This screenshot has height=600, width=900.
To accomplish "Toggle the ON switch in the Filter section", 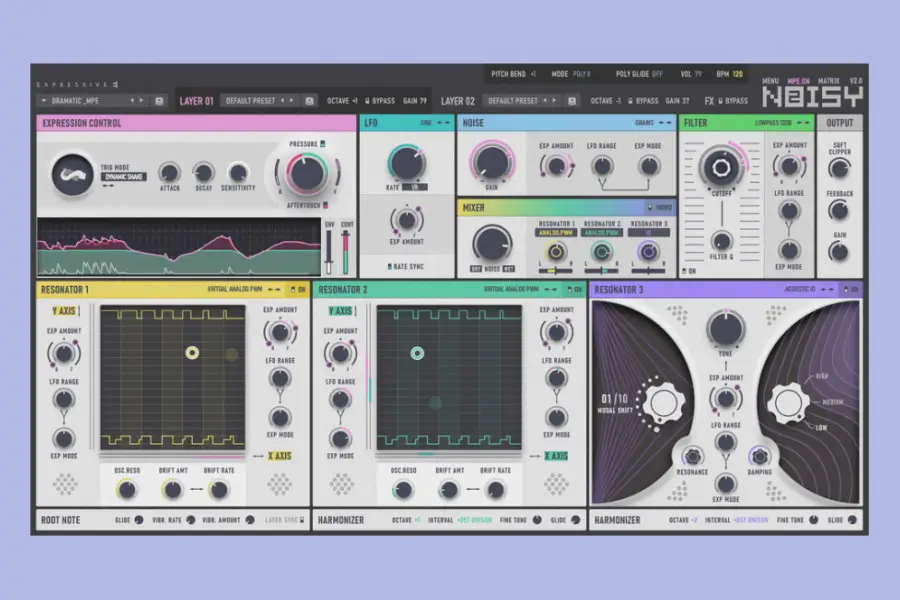I will tap(688, 270).
